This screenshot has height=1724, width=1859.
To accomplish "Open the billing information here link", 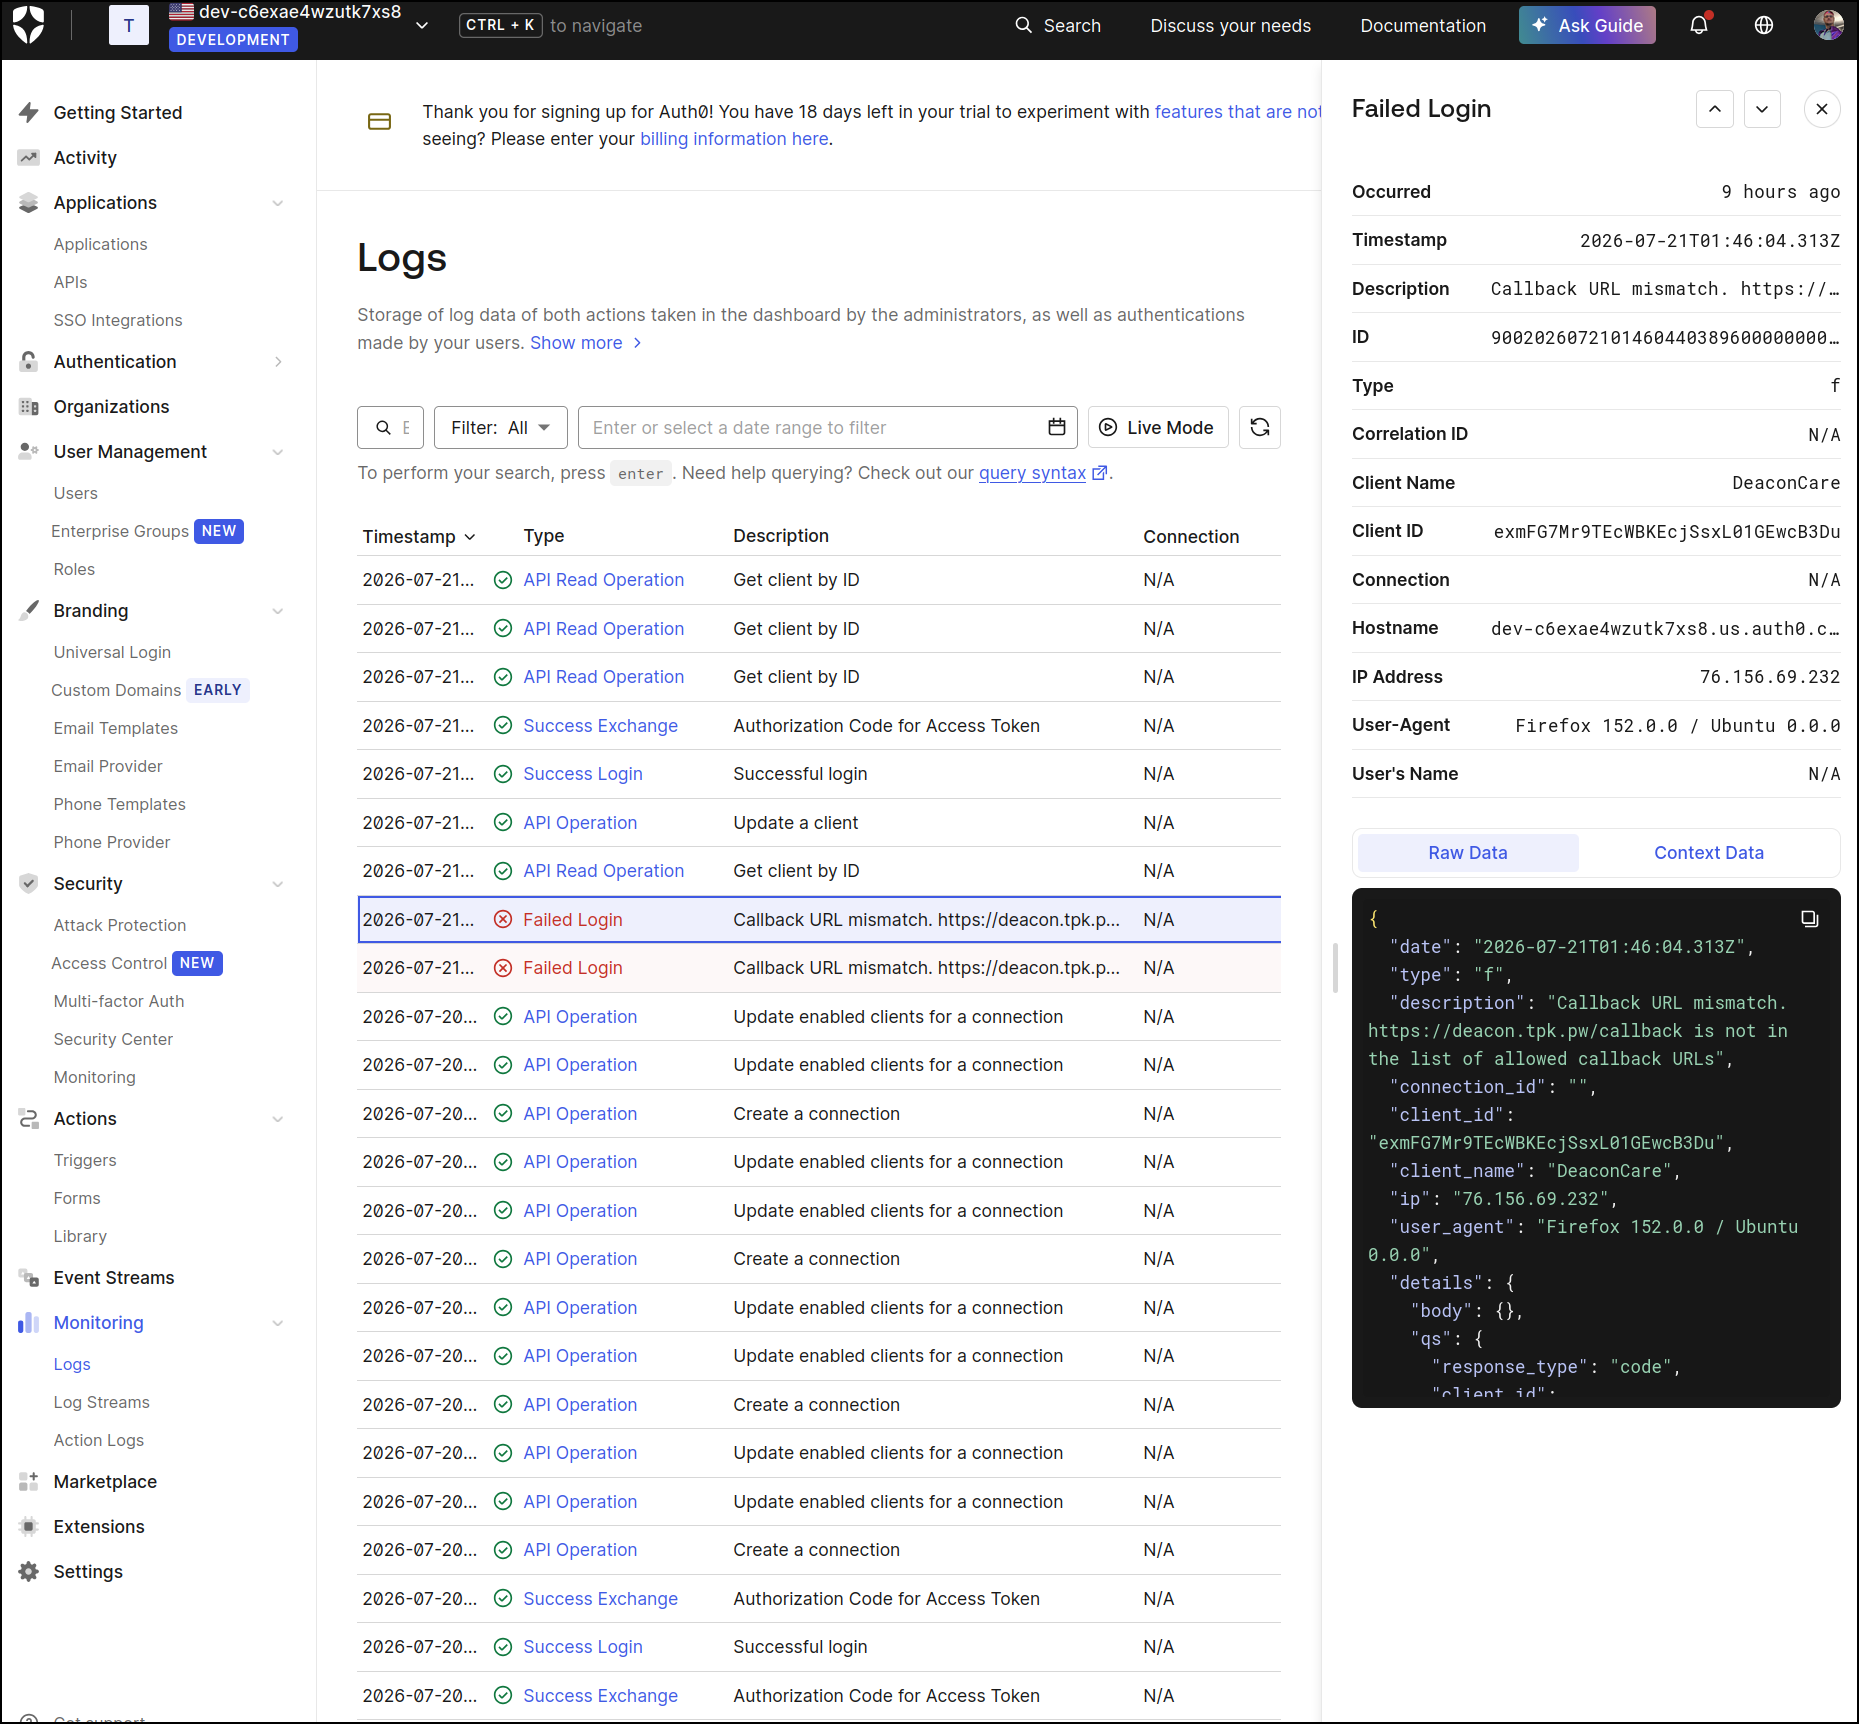I will 734,139.
